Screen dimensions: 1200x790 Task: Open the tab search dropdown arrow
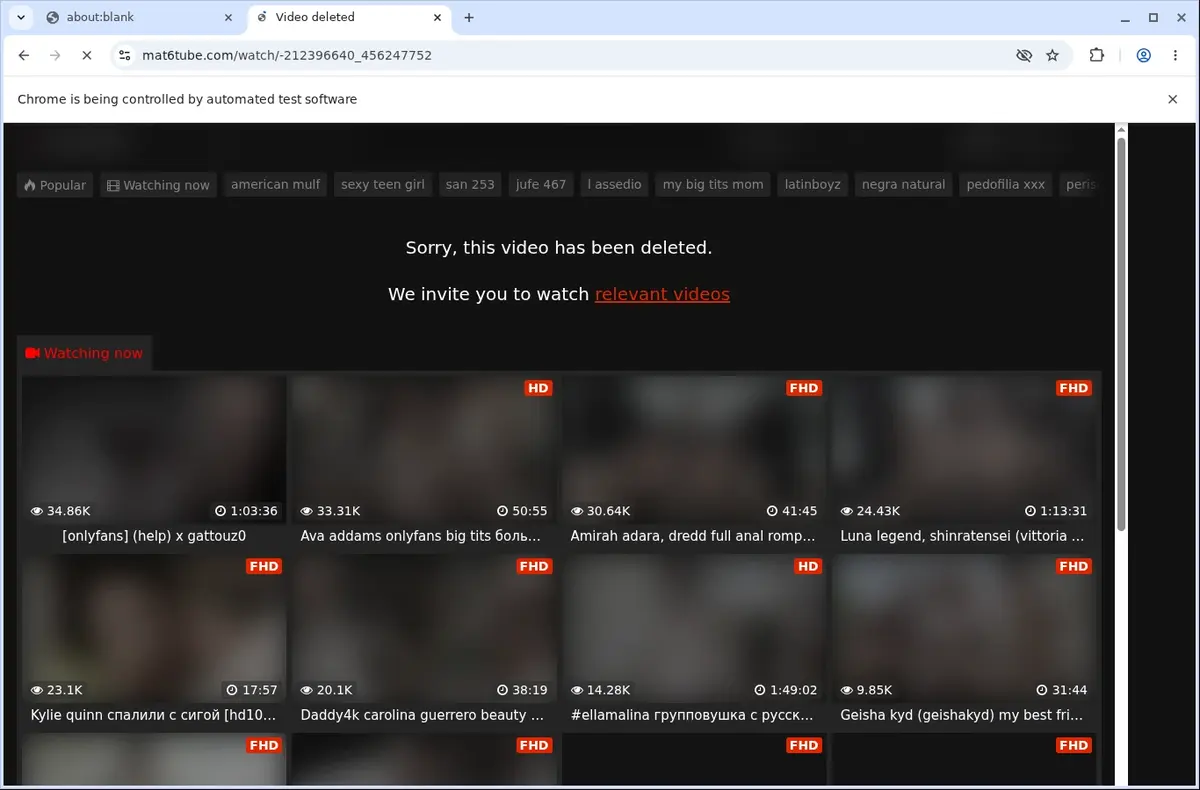[x=21, y=17]
